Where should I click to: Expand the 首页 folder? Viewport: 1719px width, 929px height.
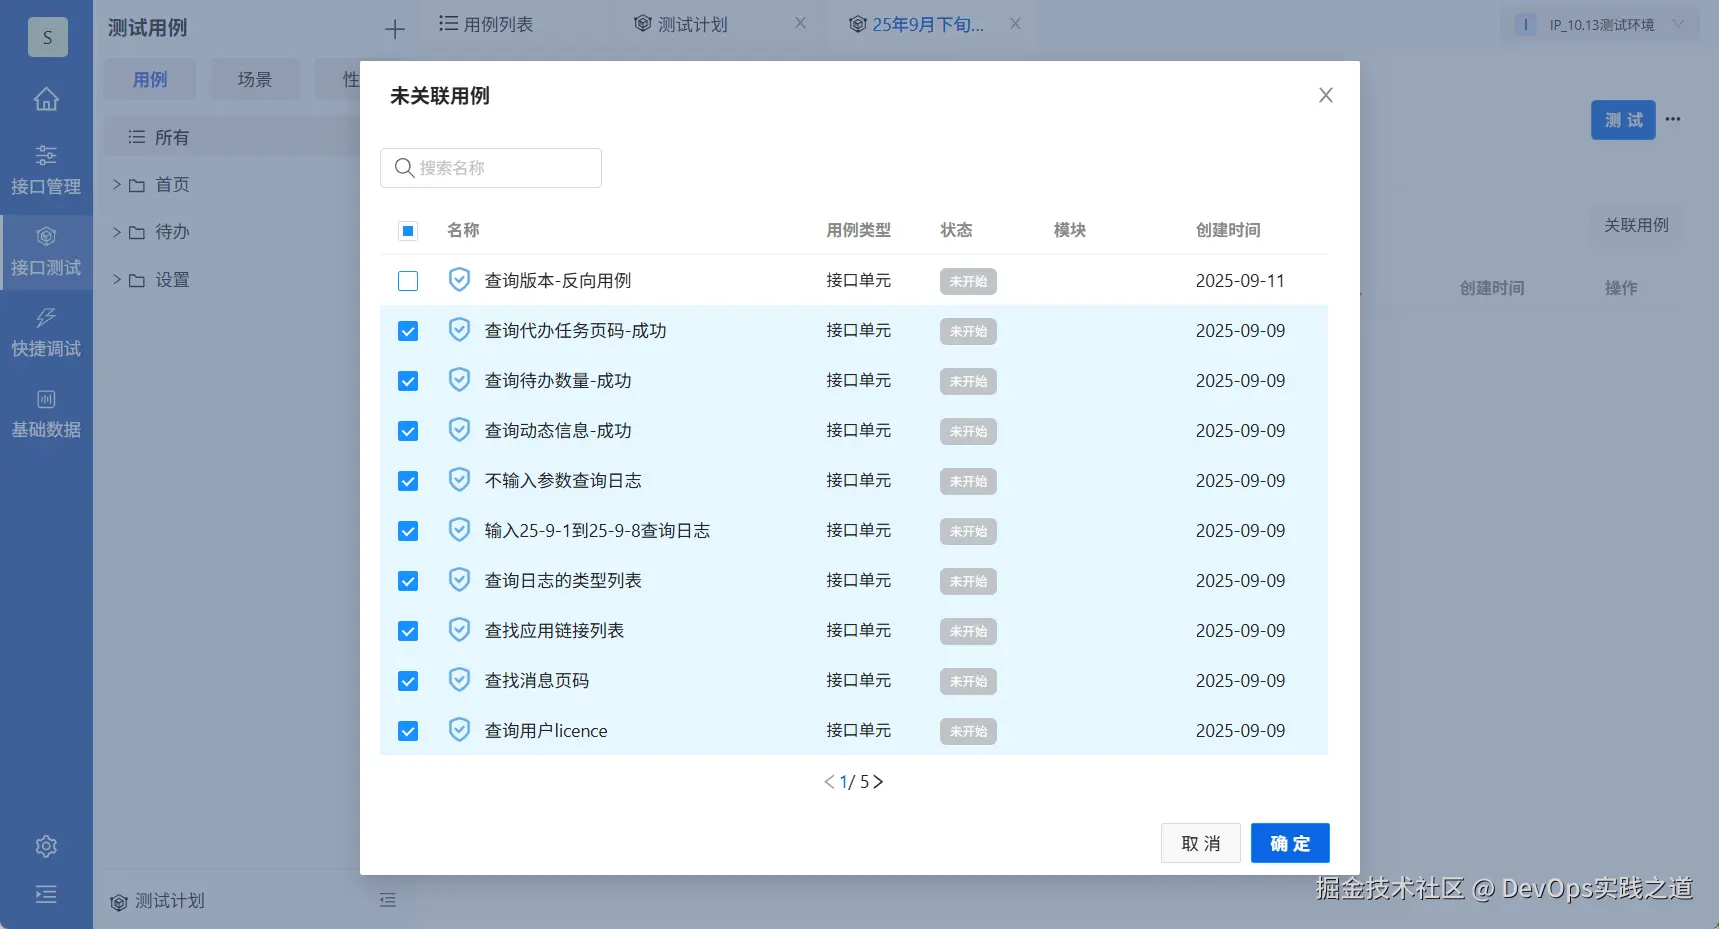click(116, 184)
